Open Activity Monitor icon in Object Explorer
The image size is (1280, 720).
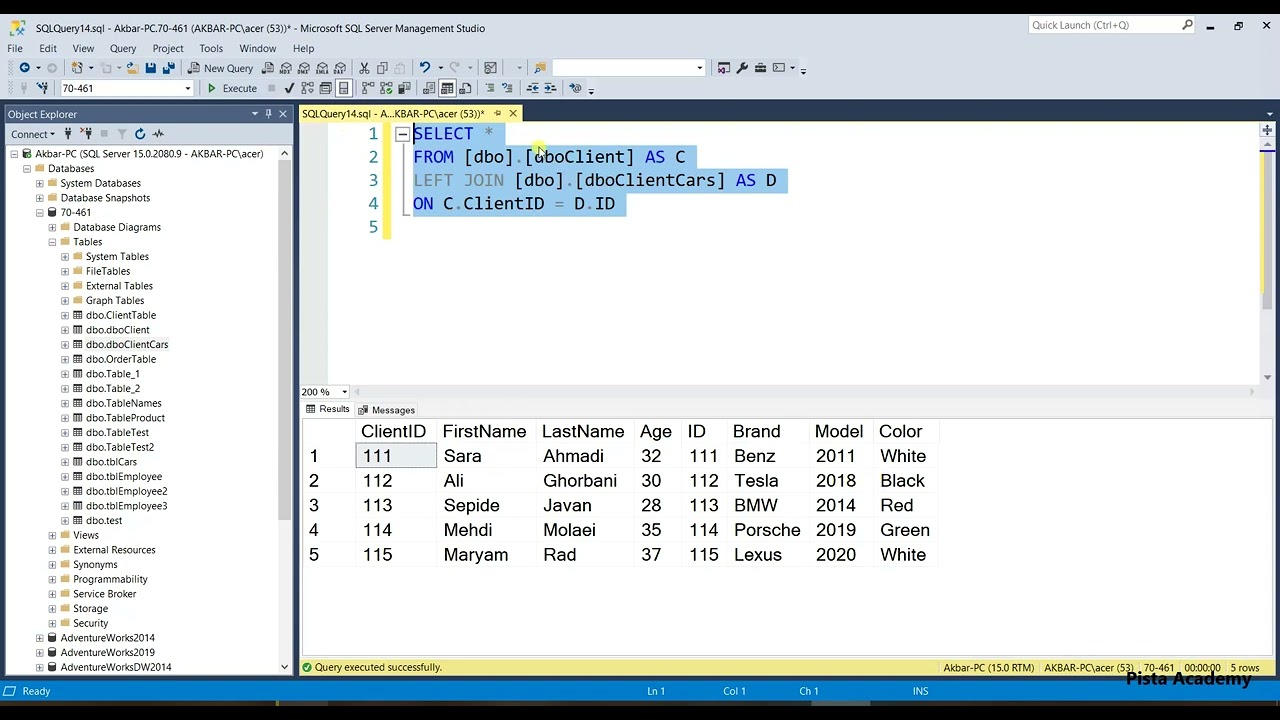pyautogui.click(x=158, y=134)
